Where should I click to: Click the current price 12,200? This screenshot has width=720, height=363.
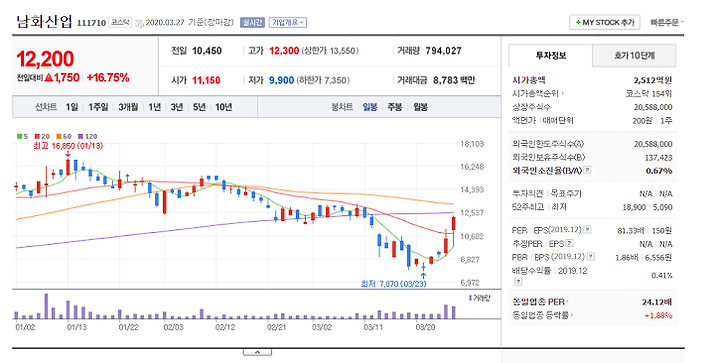click(x=45, y=59)
